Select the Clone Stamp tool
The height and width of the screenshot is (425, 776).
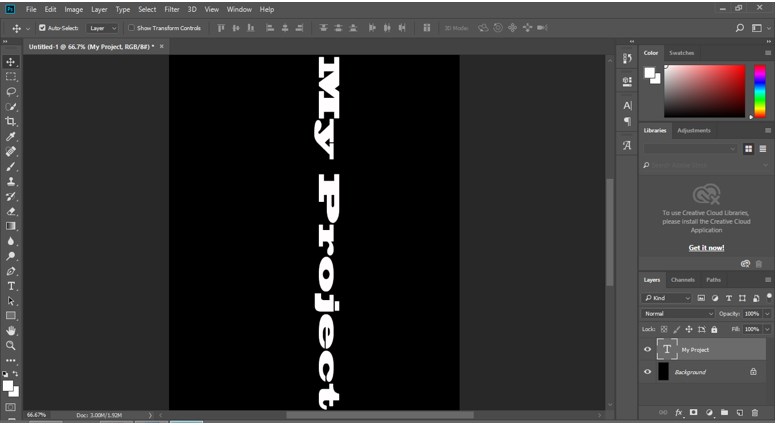(10, 182)
